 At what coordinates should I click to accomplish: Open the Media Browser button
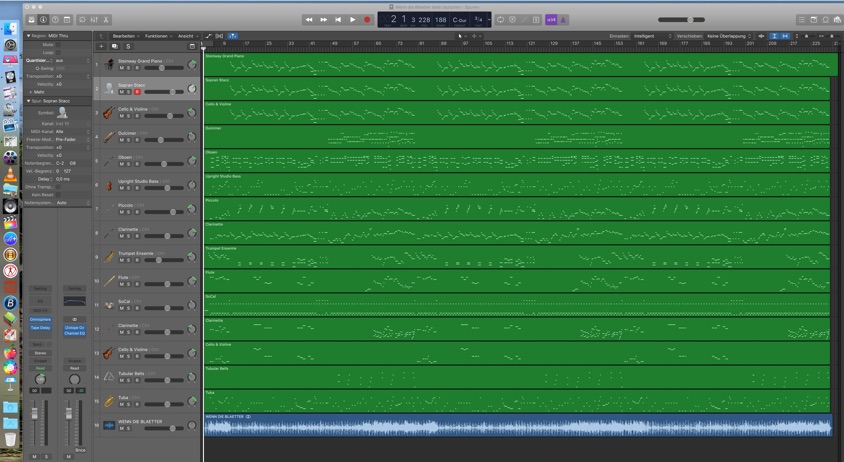pyautogui.click(x=838, y=19)
